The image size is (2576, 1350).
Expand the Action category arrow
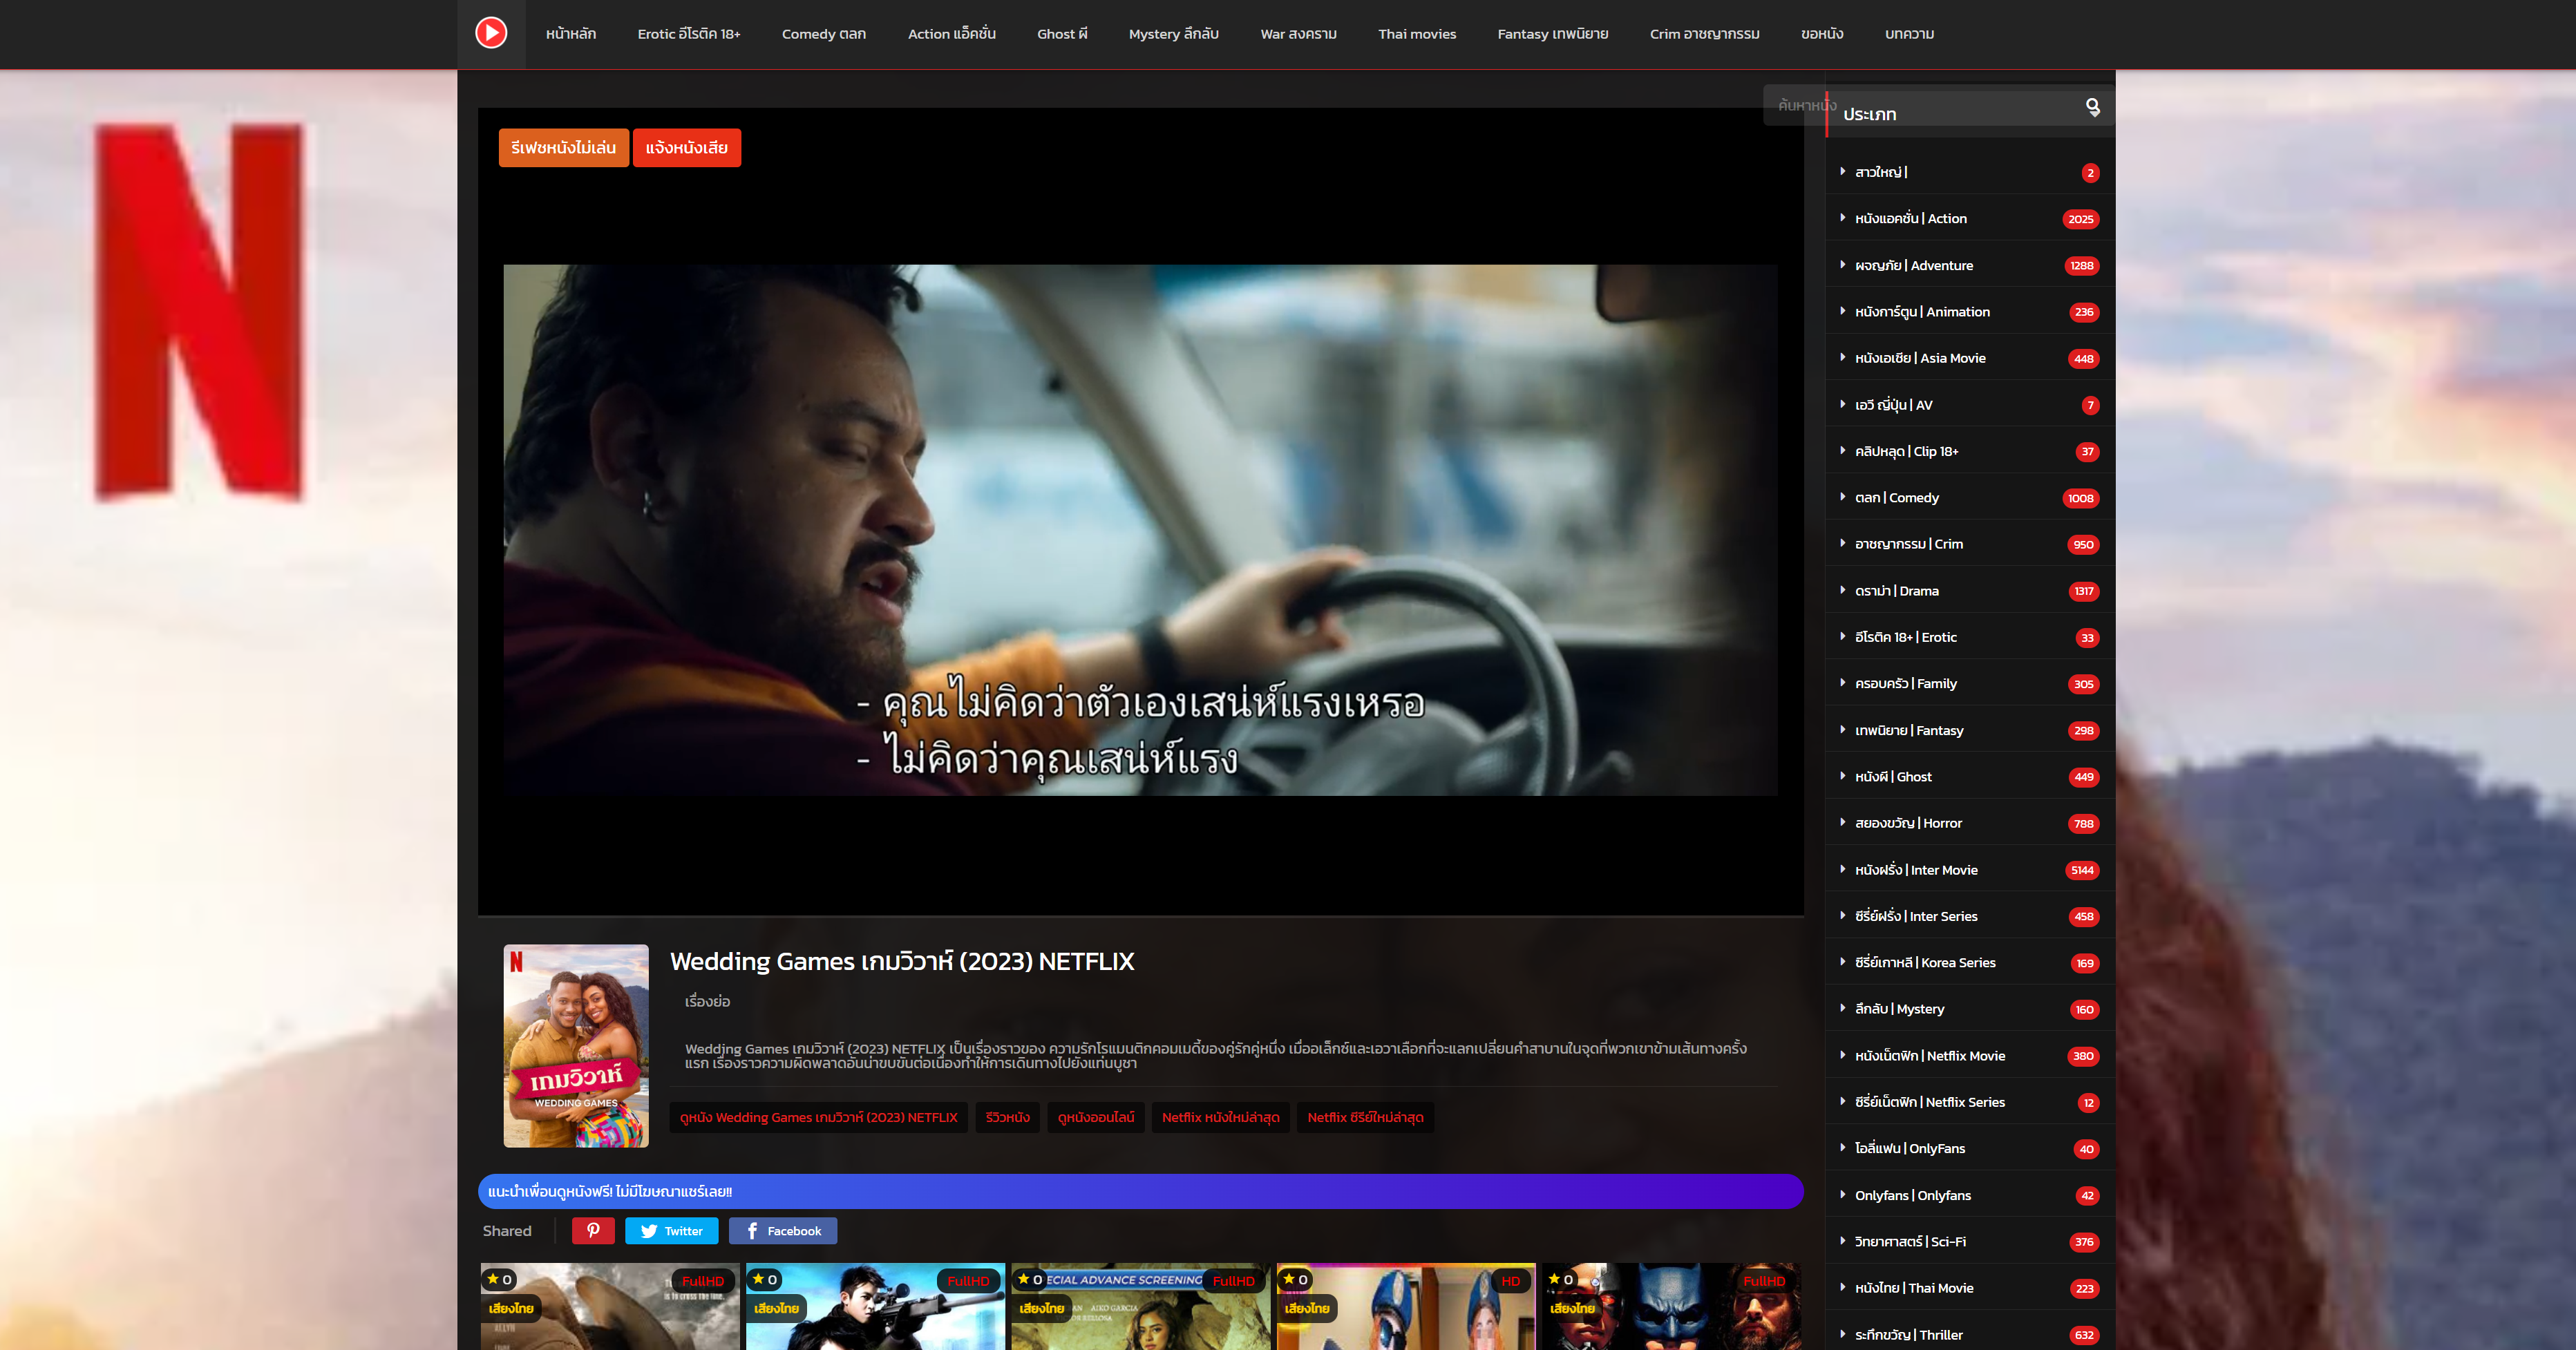pos(1842,218)
